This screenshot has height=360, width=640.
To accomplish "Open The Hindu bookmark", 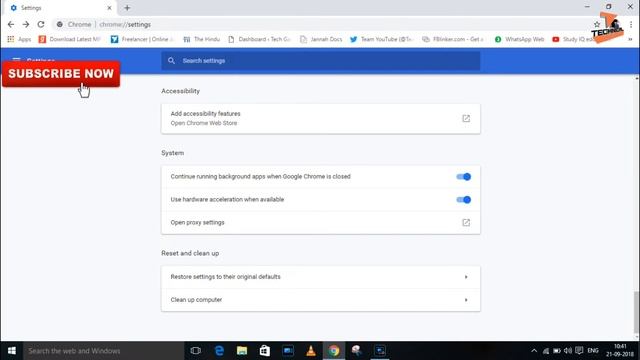I will pyautogui.click(x=202, y=39).
